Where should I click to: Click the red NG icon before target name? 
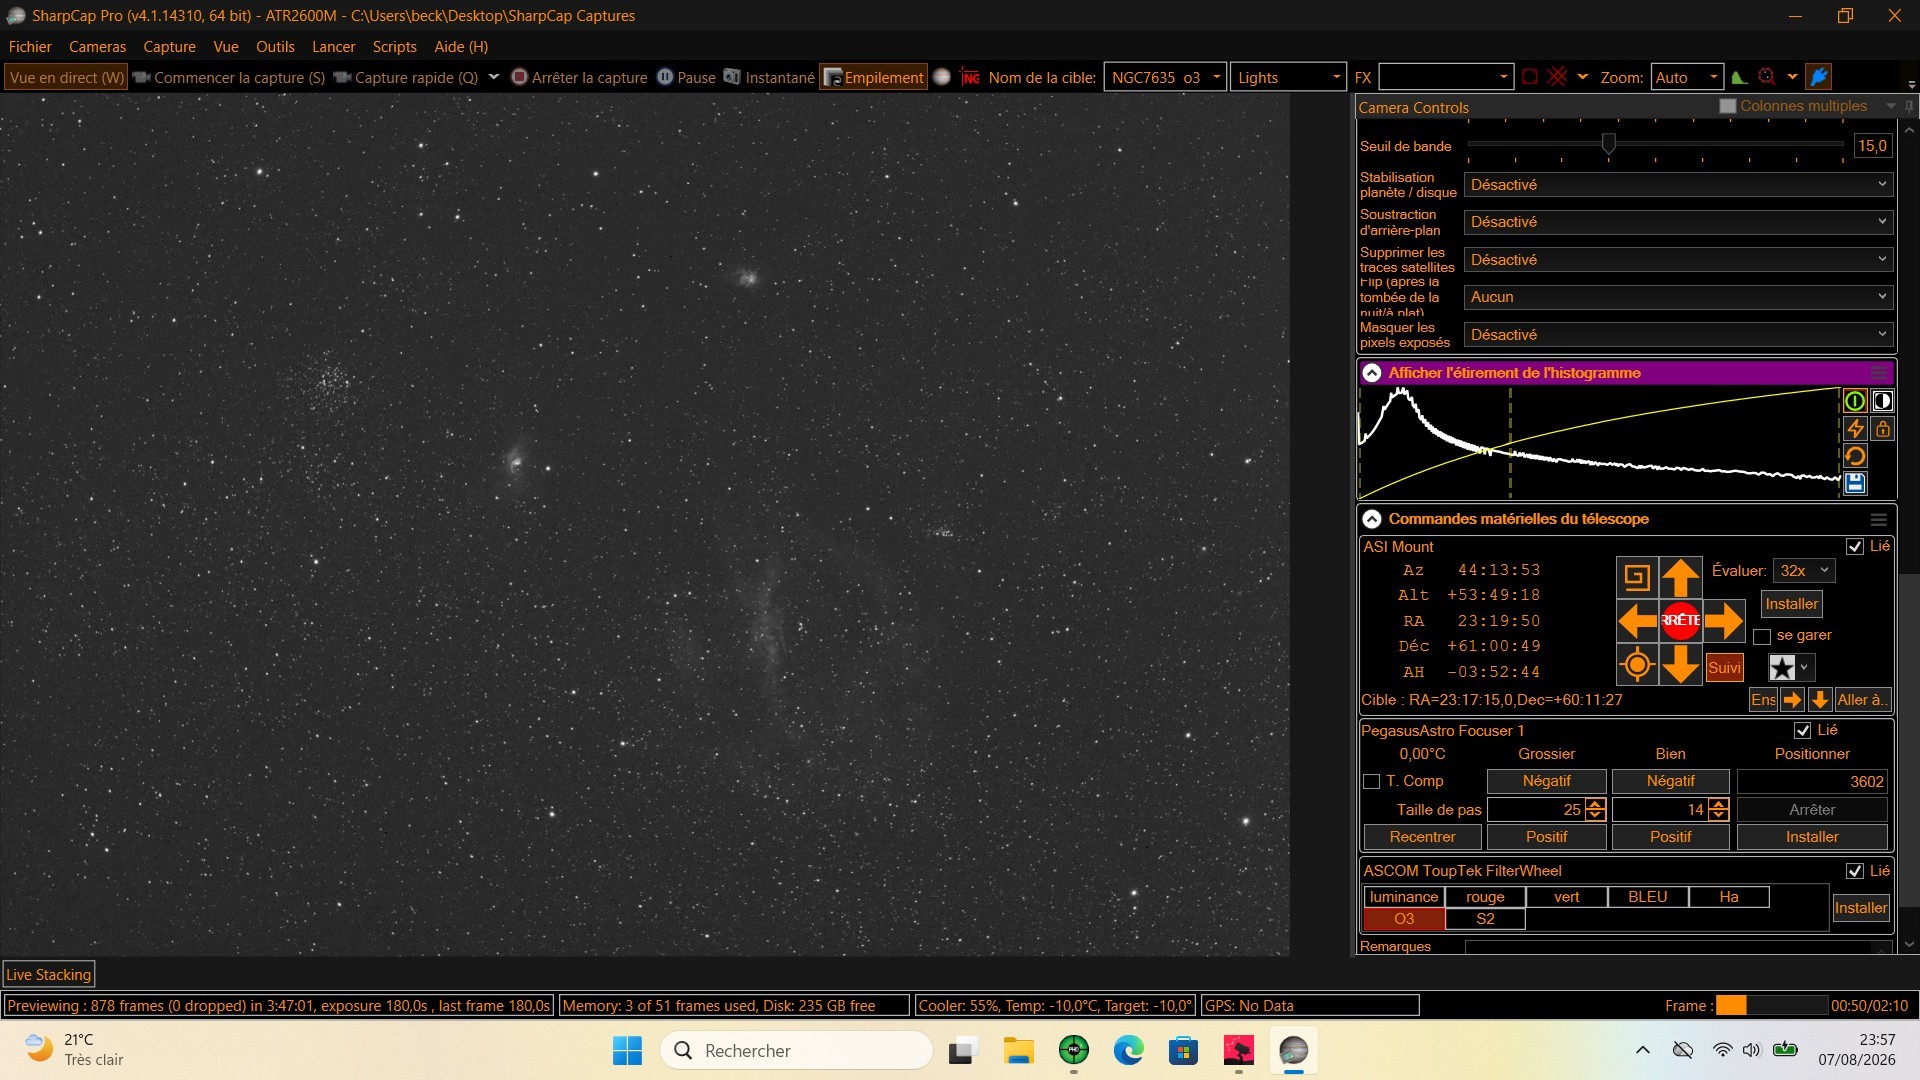970,77
